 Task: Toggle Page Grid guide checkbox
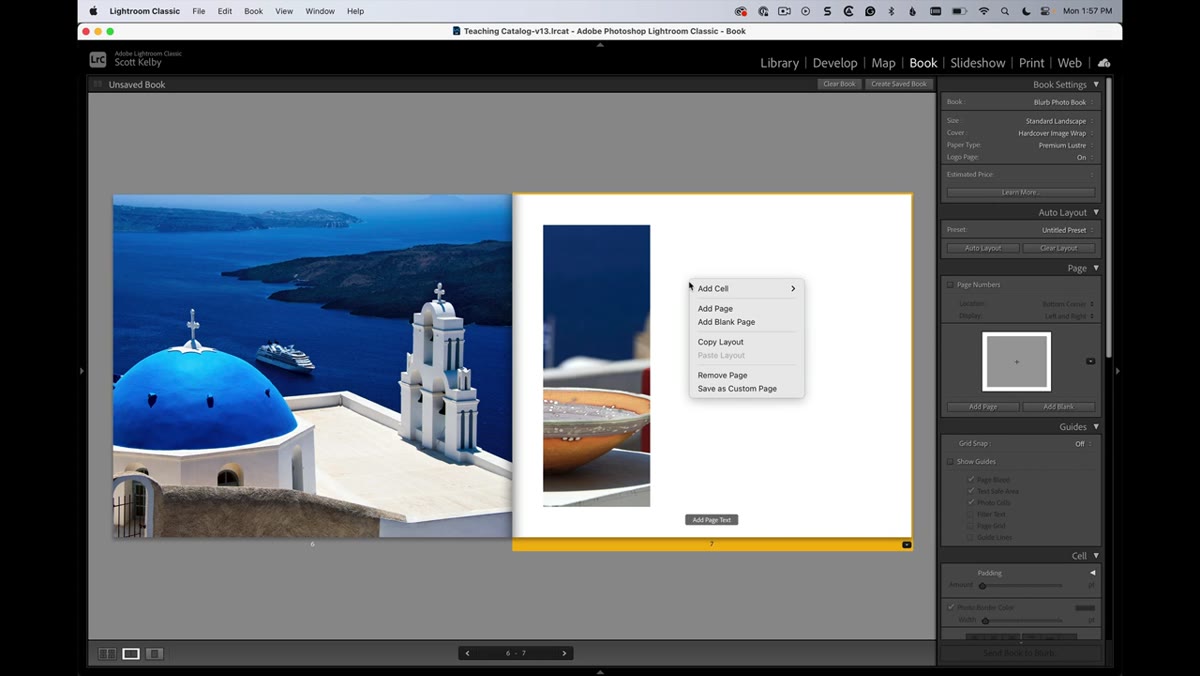pyautogui.click(x=971, y=526)
